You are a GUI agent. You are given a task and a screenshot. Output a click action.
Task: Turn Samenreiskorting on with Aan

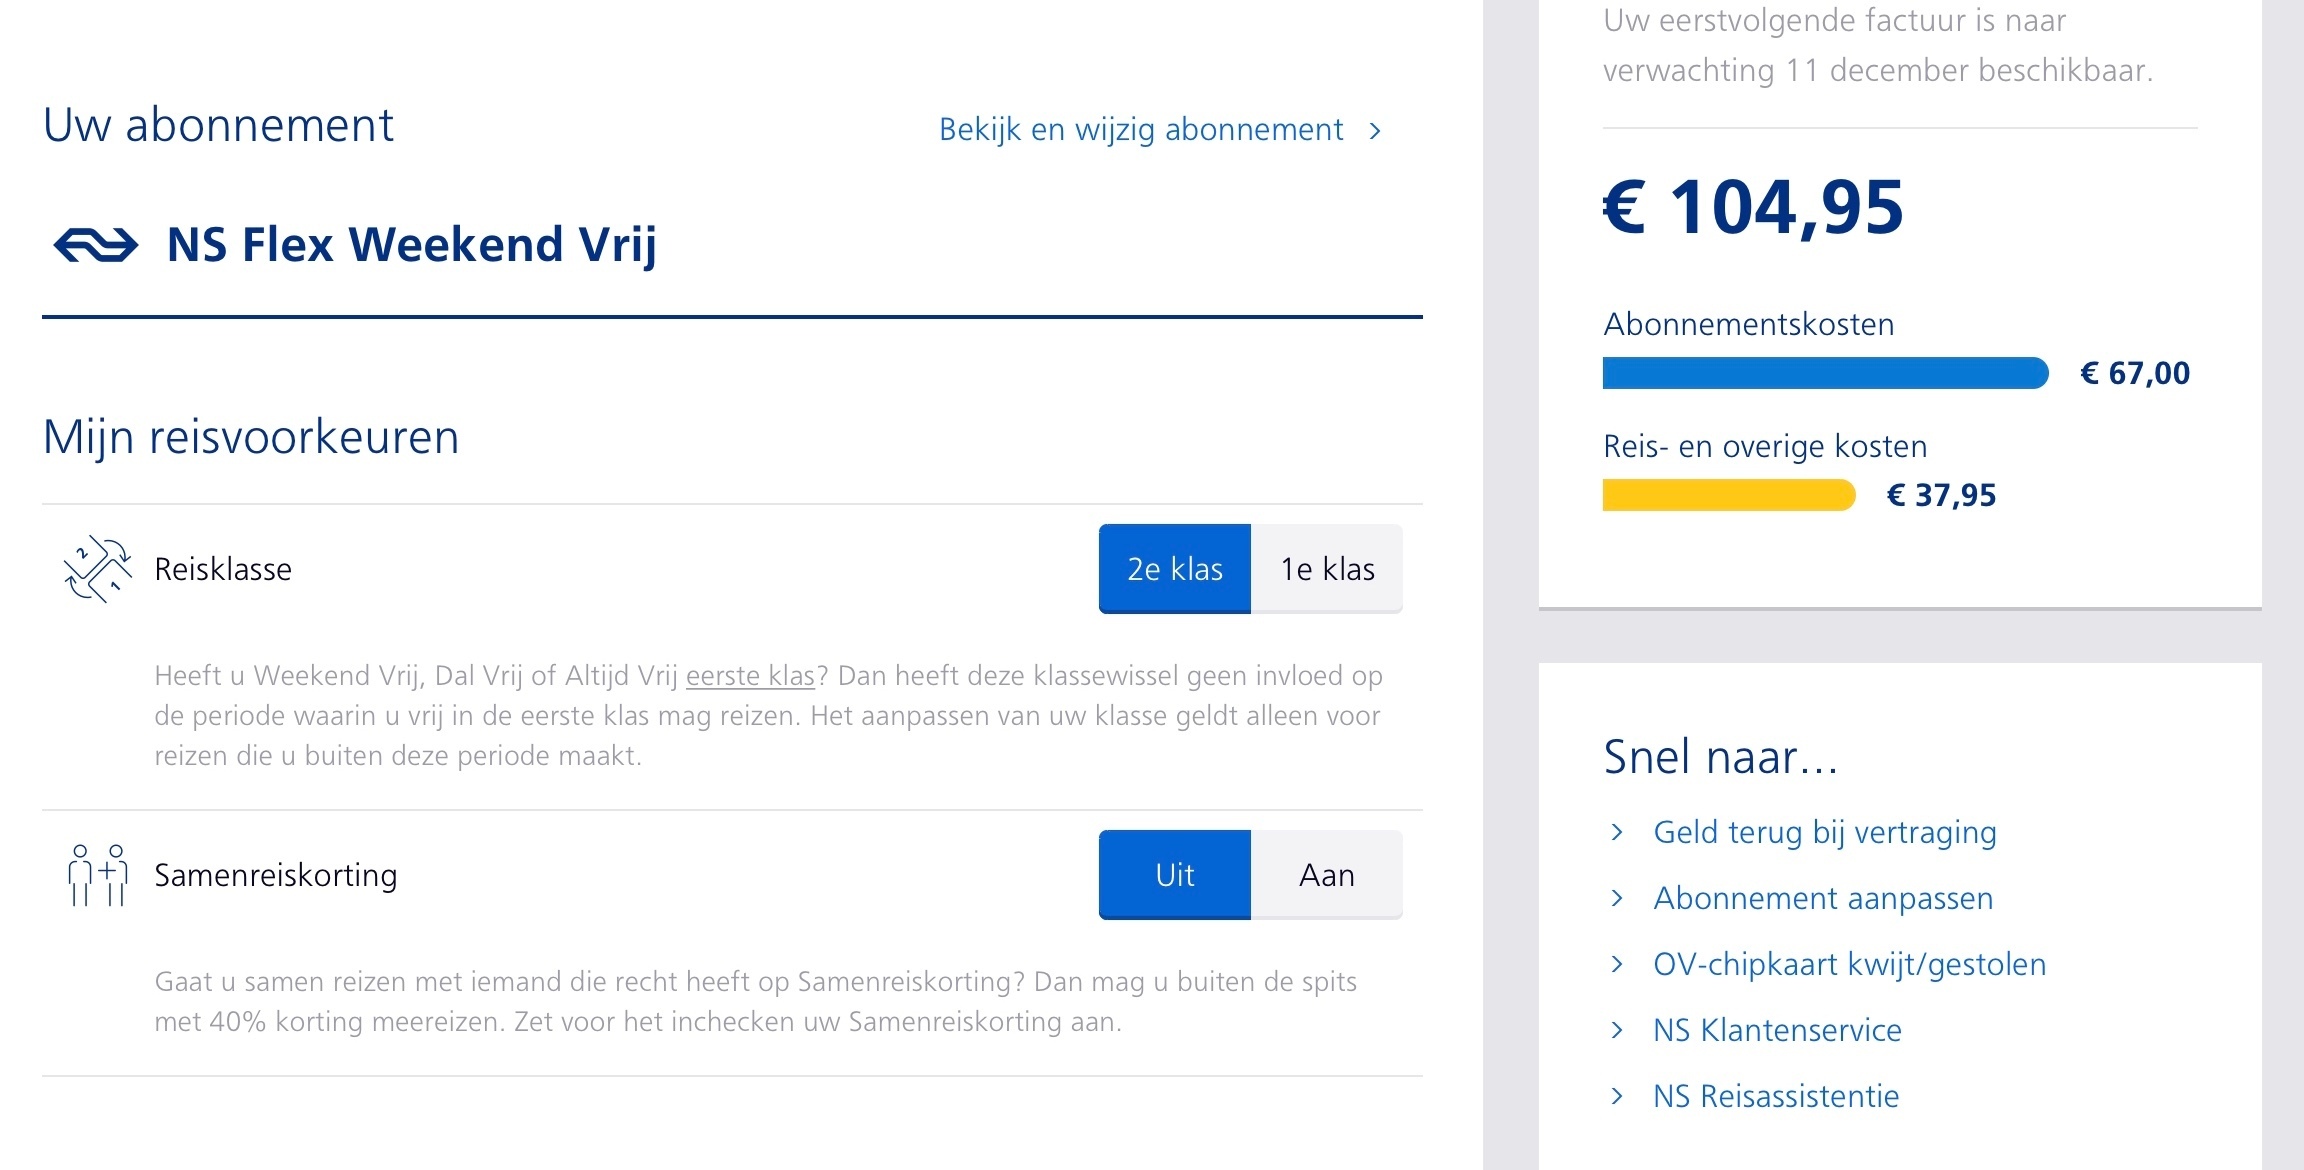tap(1327, 875)
